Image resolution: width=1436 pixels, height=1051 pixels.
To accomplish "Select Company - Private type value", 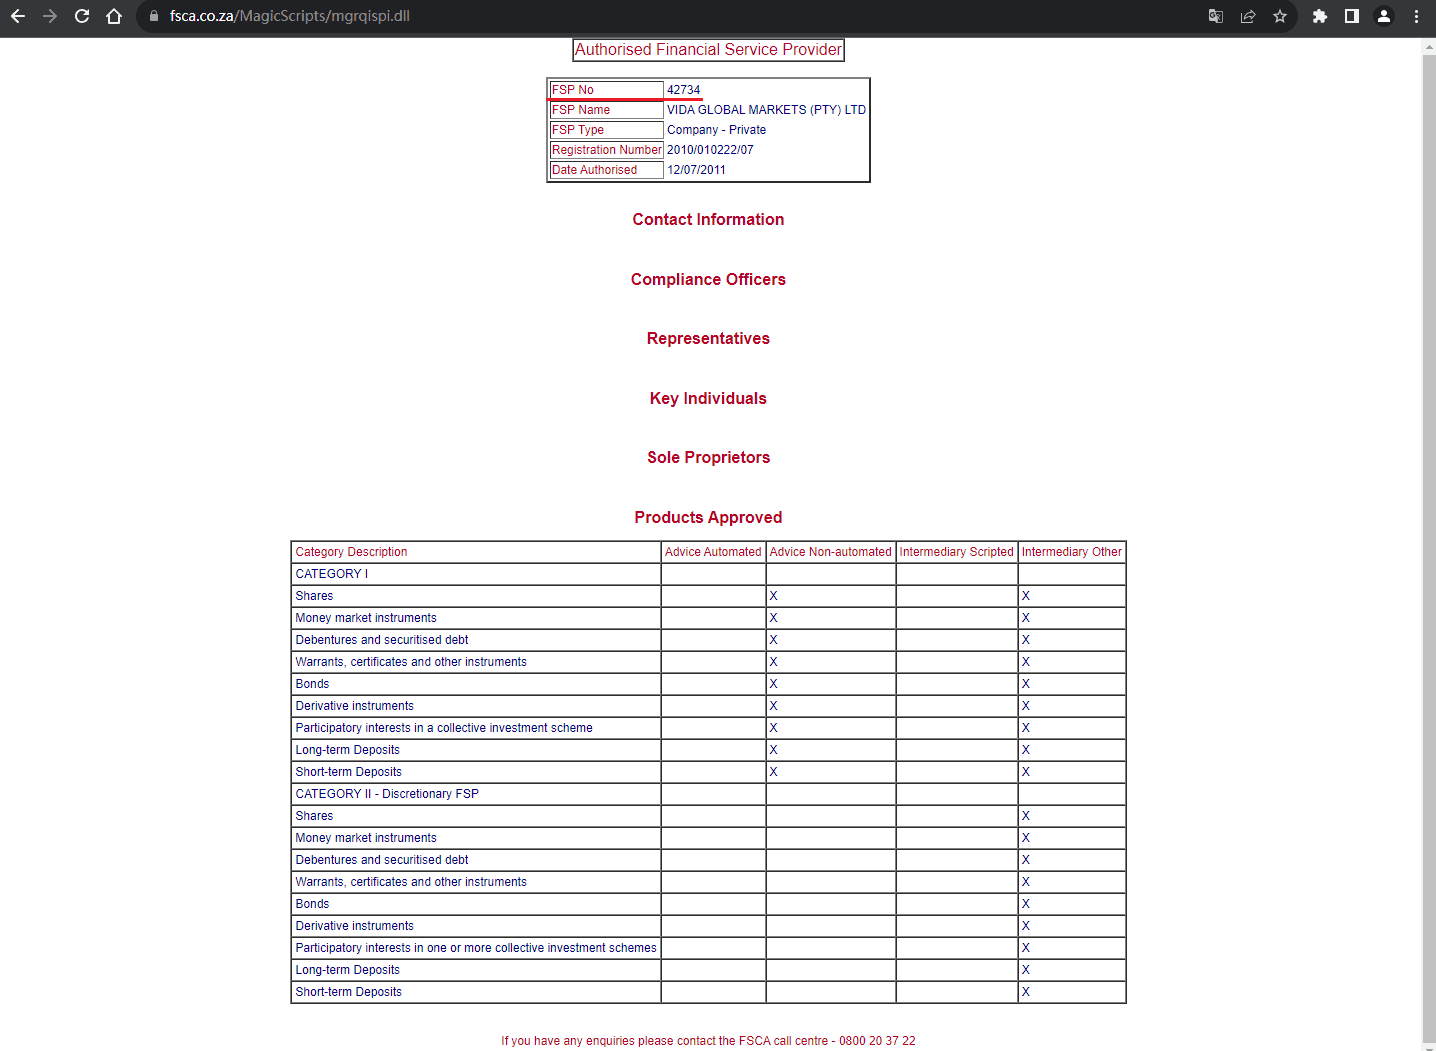I will [x=716, y=130].
